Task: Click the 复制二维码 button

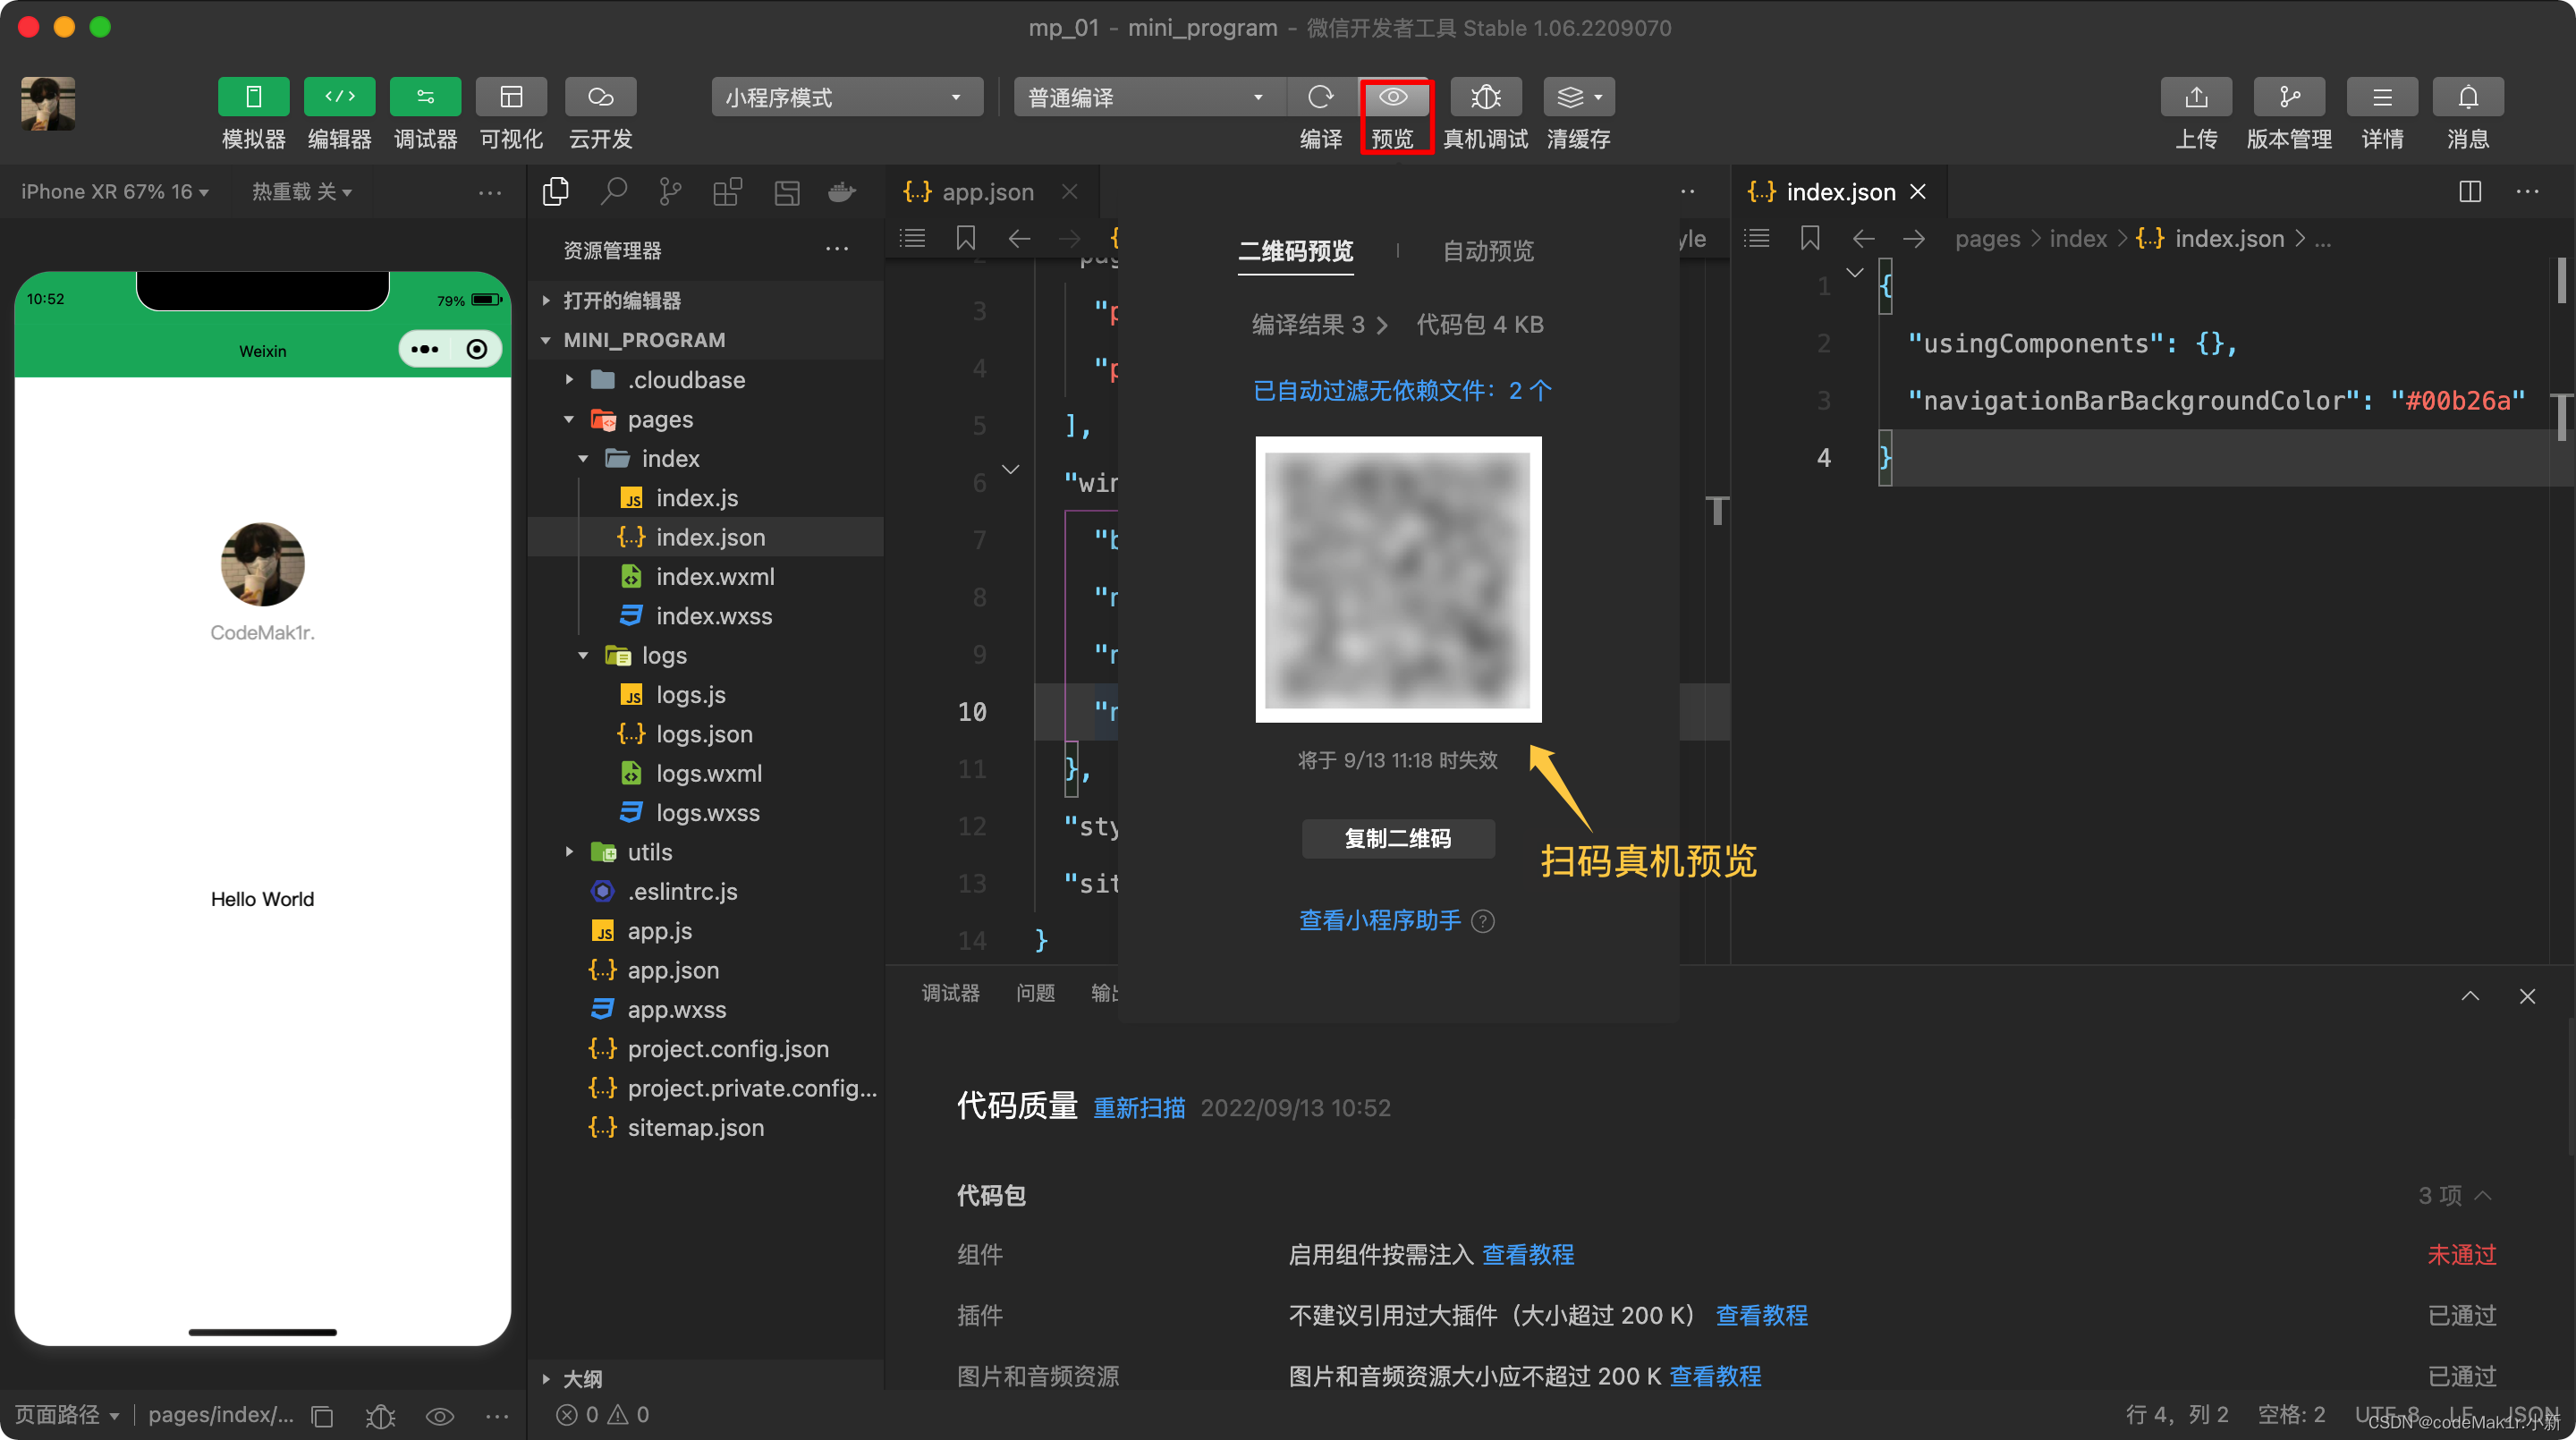Action: click(x=1397, y=838)
